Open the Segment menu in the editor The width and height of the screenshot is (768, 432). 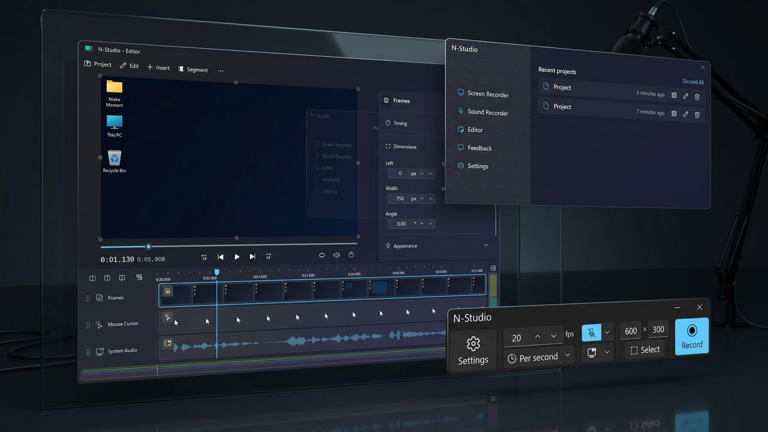tap(193, 70)
